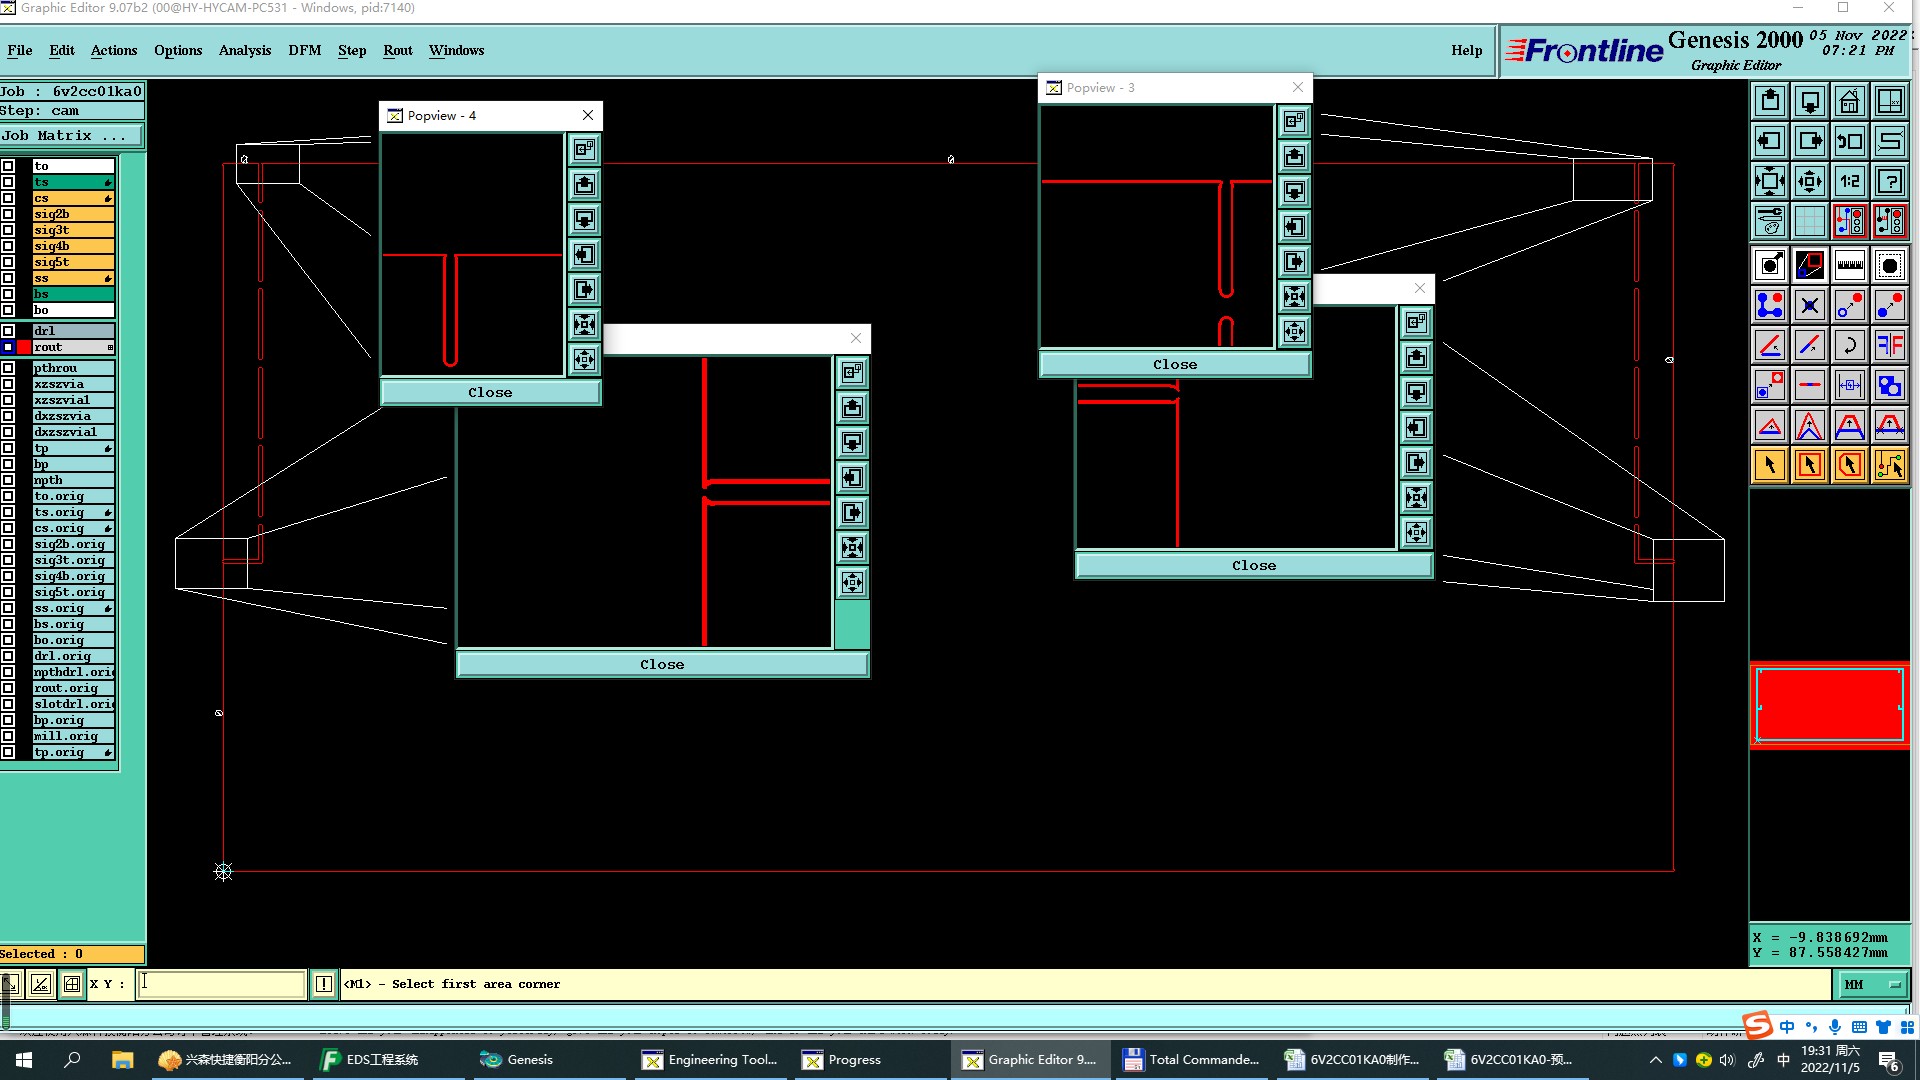Toggle the sig2b layer checkbox
The image size is (1920, 1080).
point(8,214)
